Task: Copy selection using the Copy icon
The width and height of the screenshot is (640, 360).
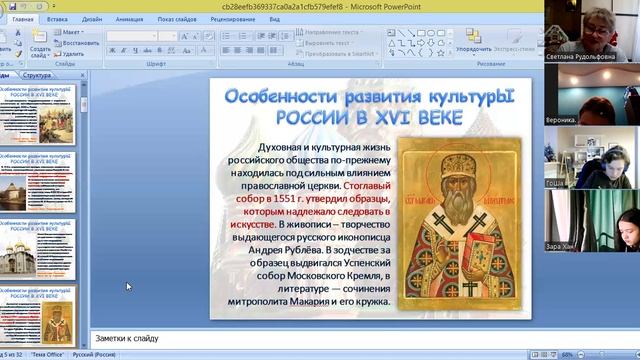Action: click(18, 43)
